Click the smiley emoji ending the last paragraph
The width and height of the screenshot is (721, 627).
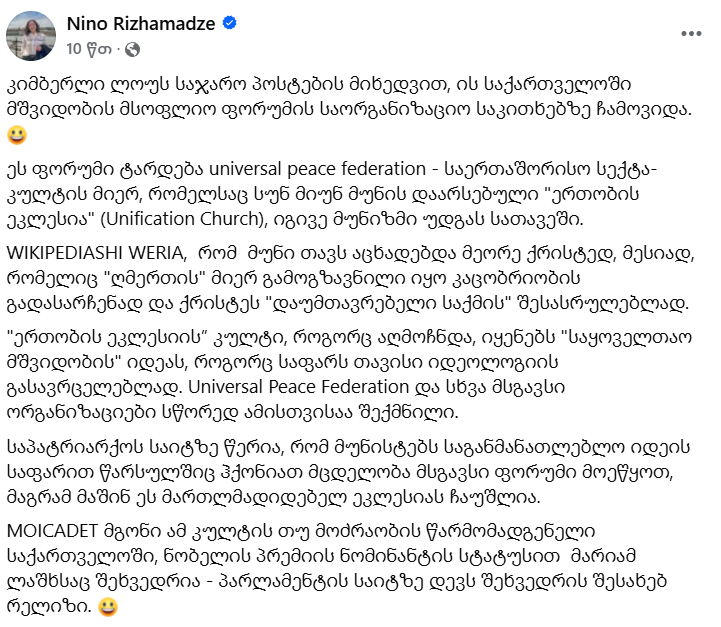[108, 606]
